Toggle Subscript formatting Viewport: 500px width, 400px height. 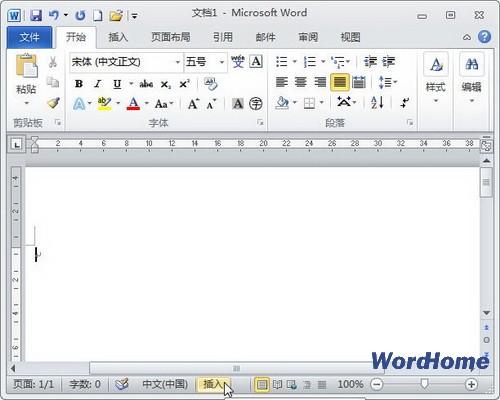166,84
